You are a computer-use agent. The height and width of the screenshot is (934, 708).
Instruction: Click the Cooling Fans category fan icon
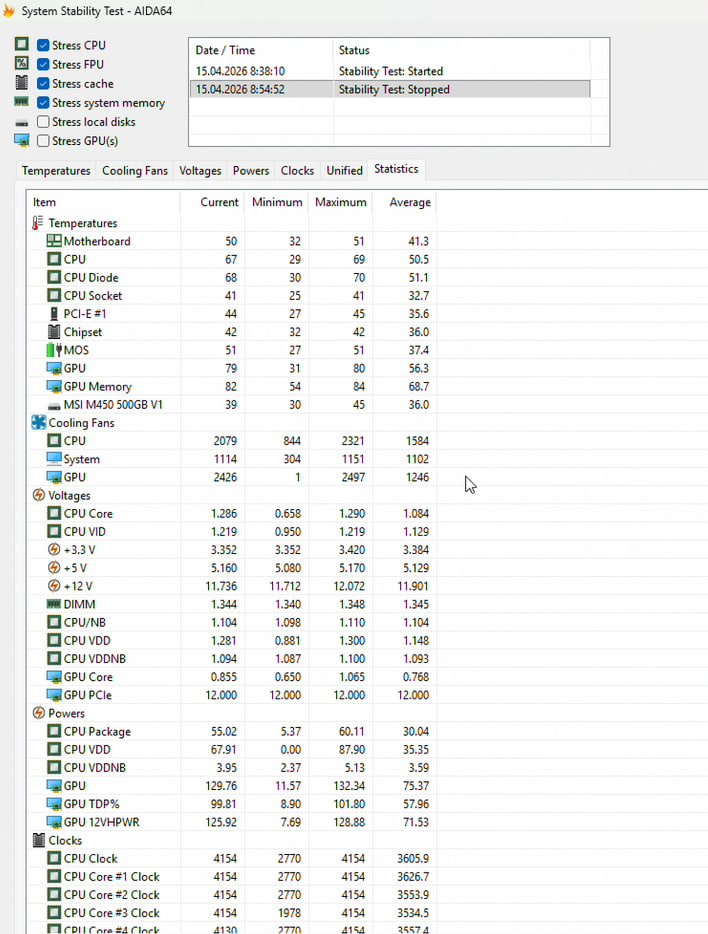(39, 423)
